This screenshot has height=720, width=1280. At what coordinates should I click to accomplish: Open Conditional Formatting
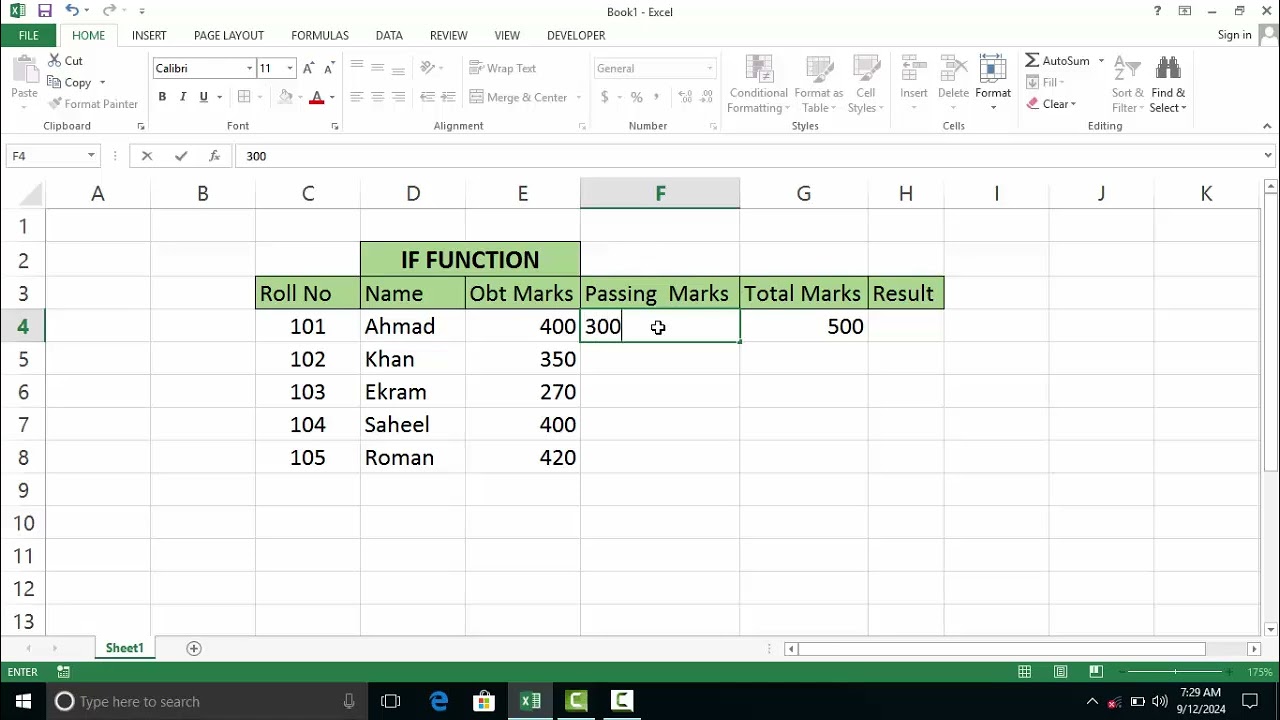[x=759, y=85]
